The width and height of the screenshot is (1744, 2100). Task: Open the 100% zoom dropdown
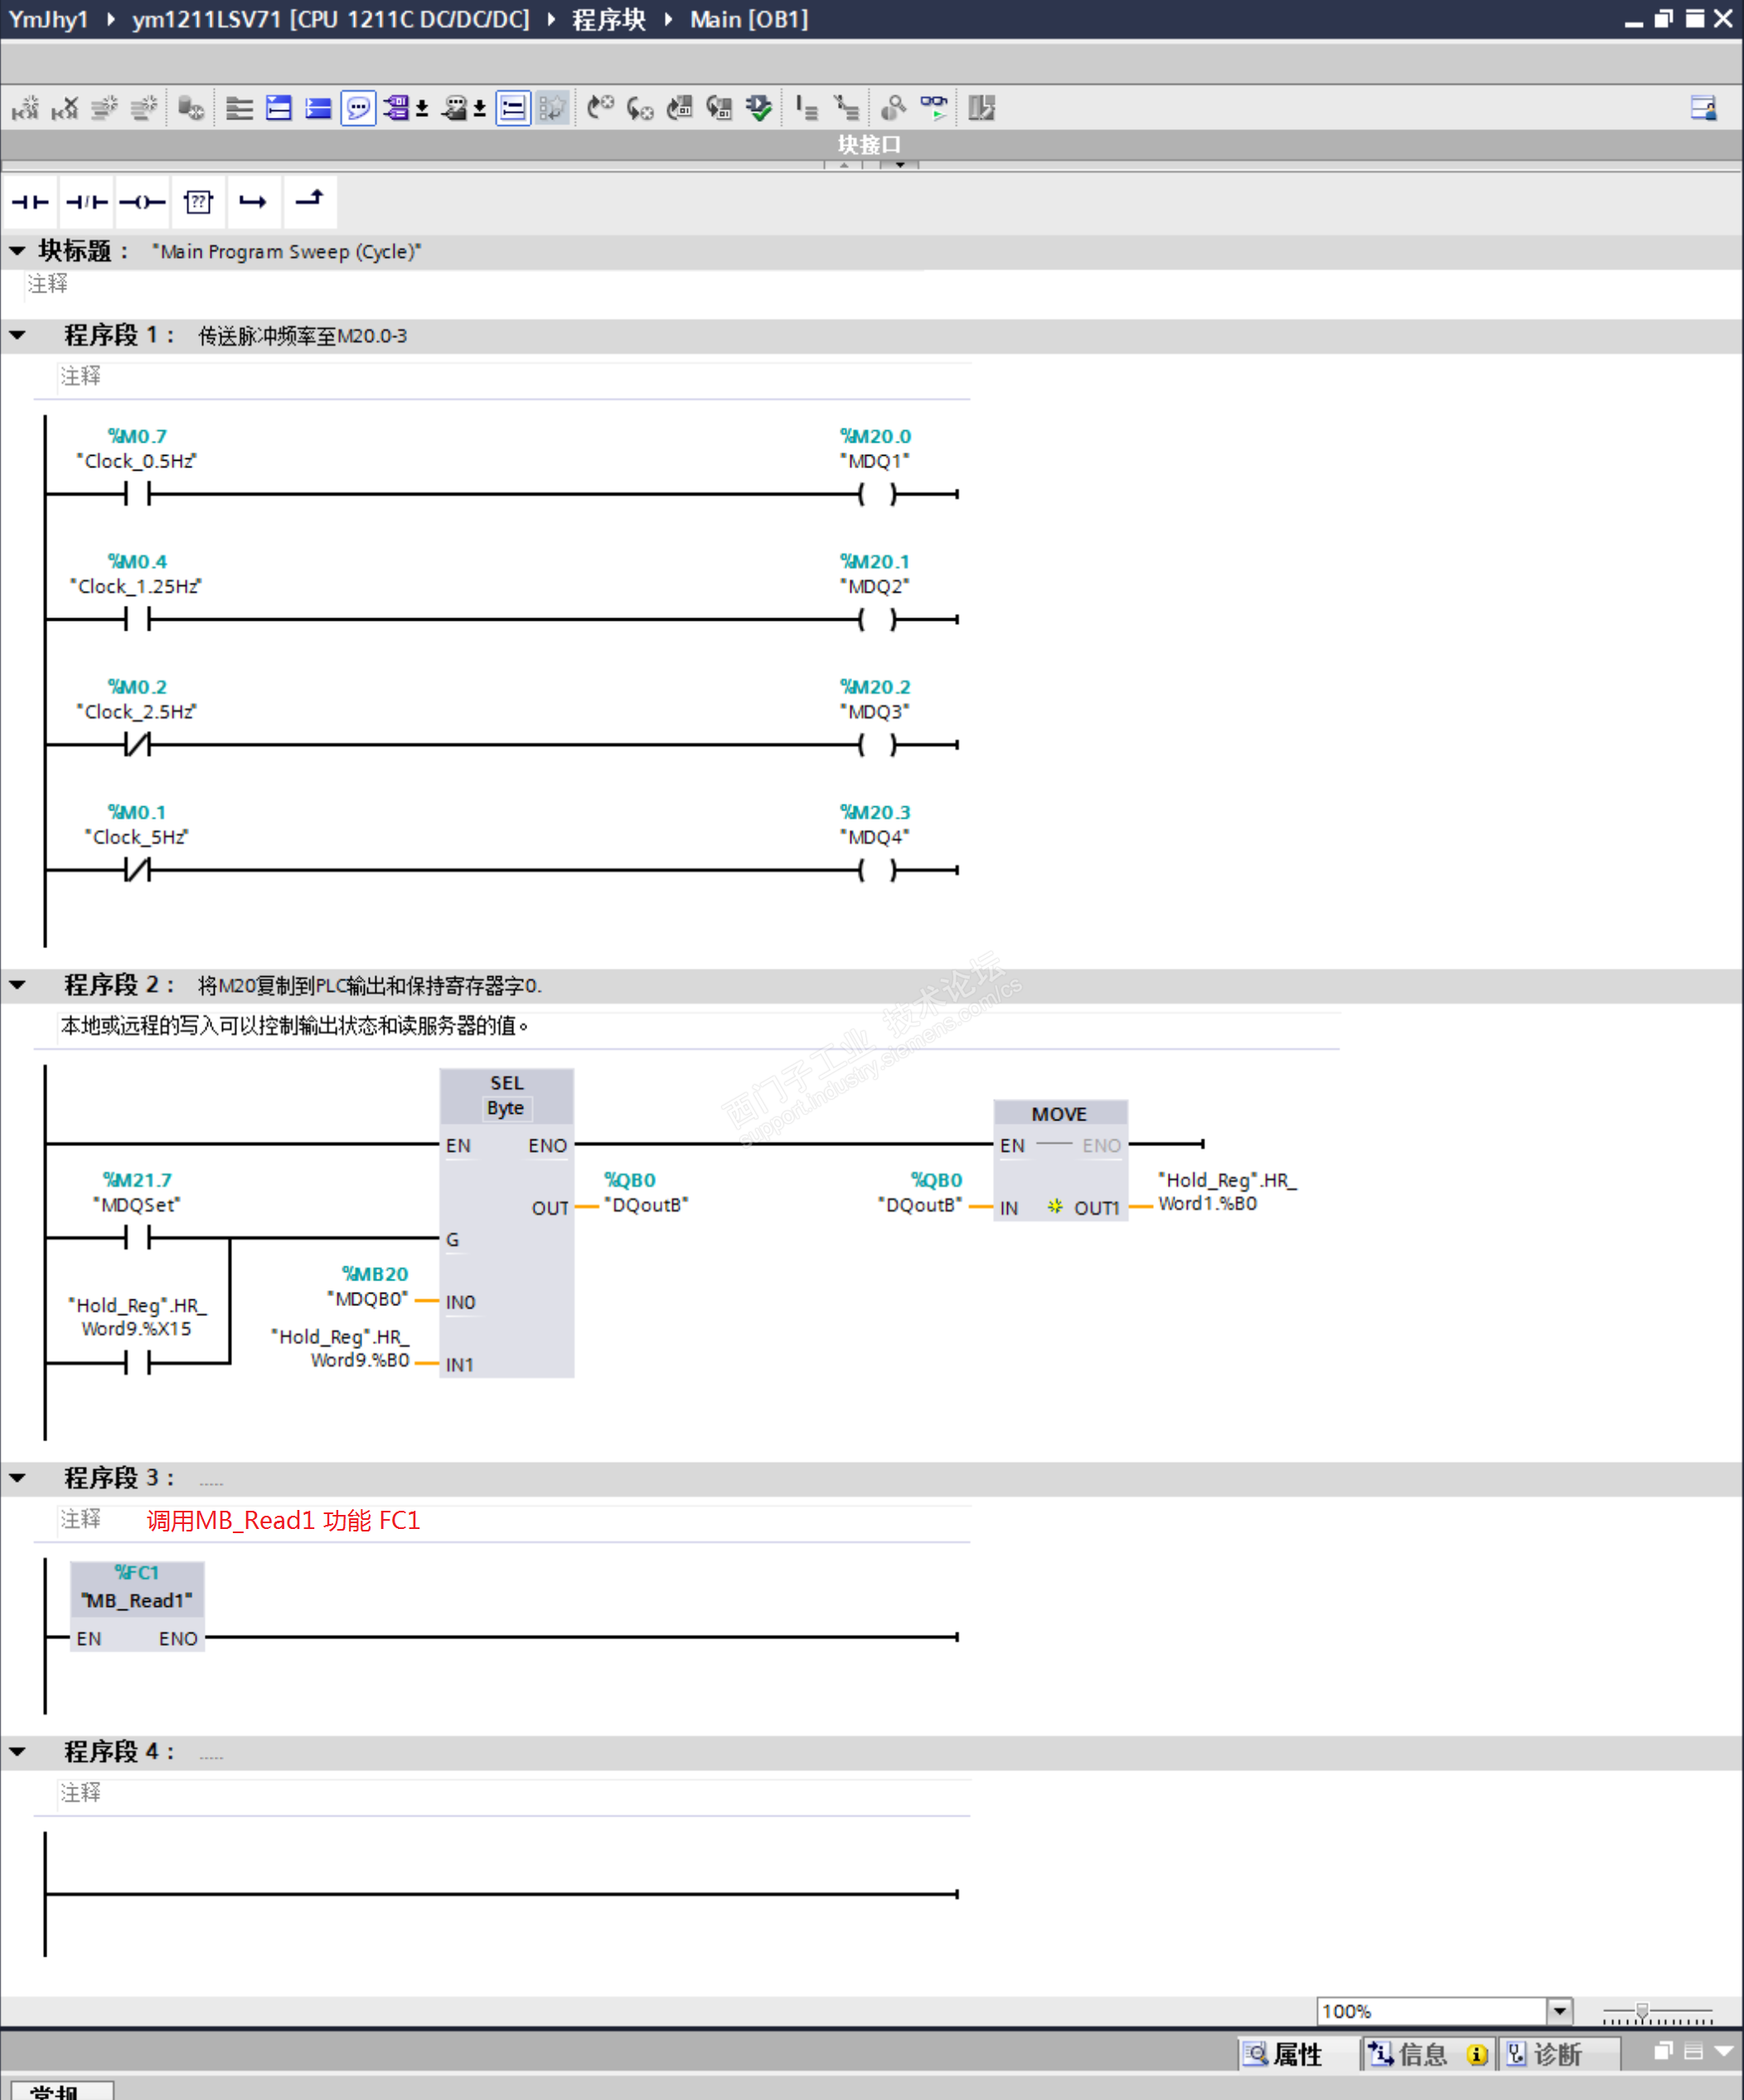1559,2011
